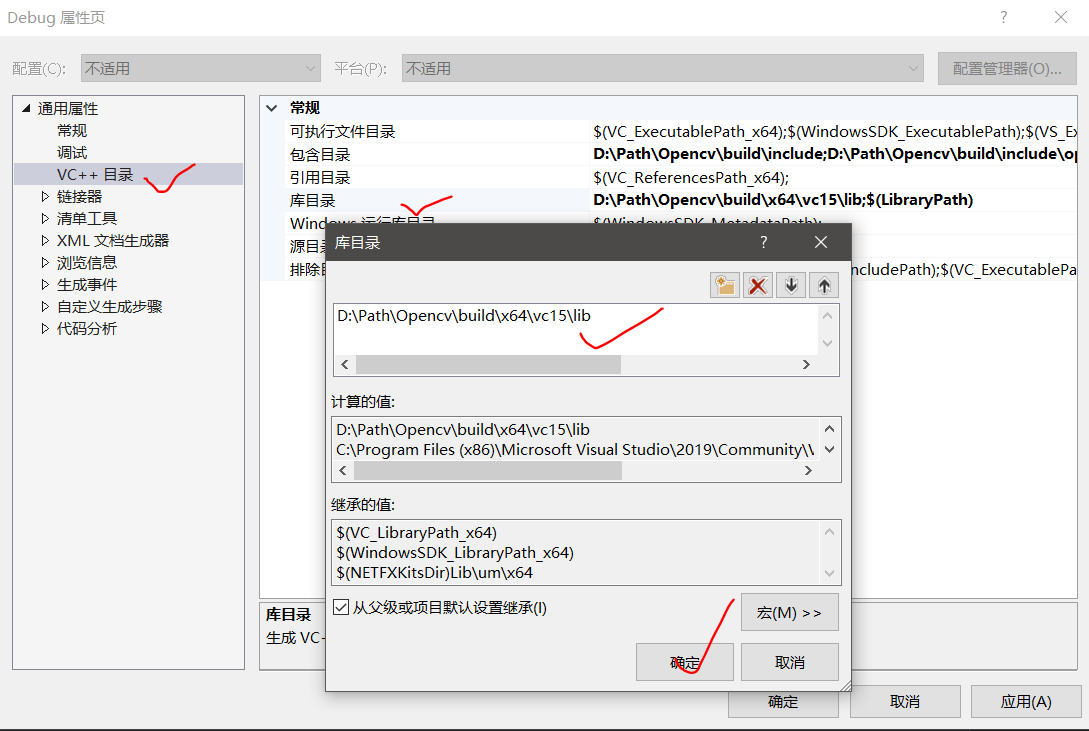
Task: Click 取消 in the Debug 属性页 window
Action: pos(905,702)
